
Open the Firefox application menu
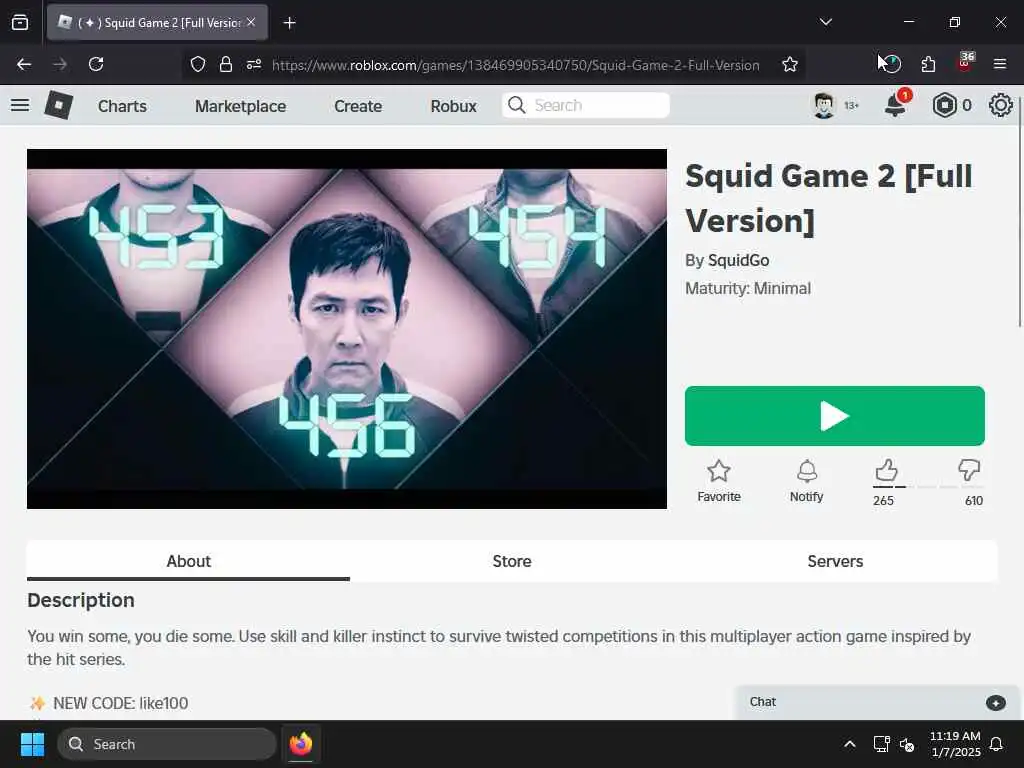[x=1000, y=64]
